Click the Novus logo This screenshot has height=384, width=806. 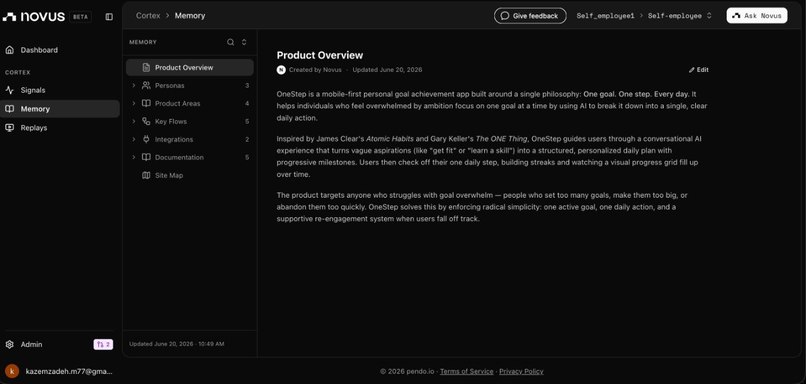(x=34, y=16)
